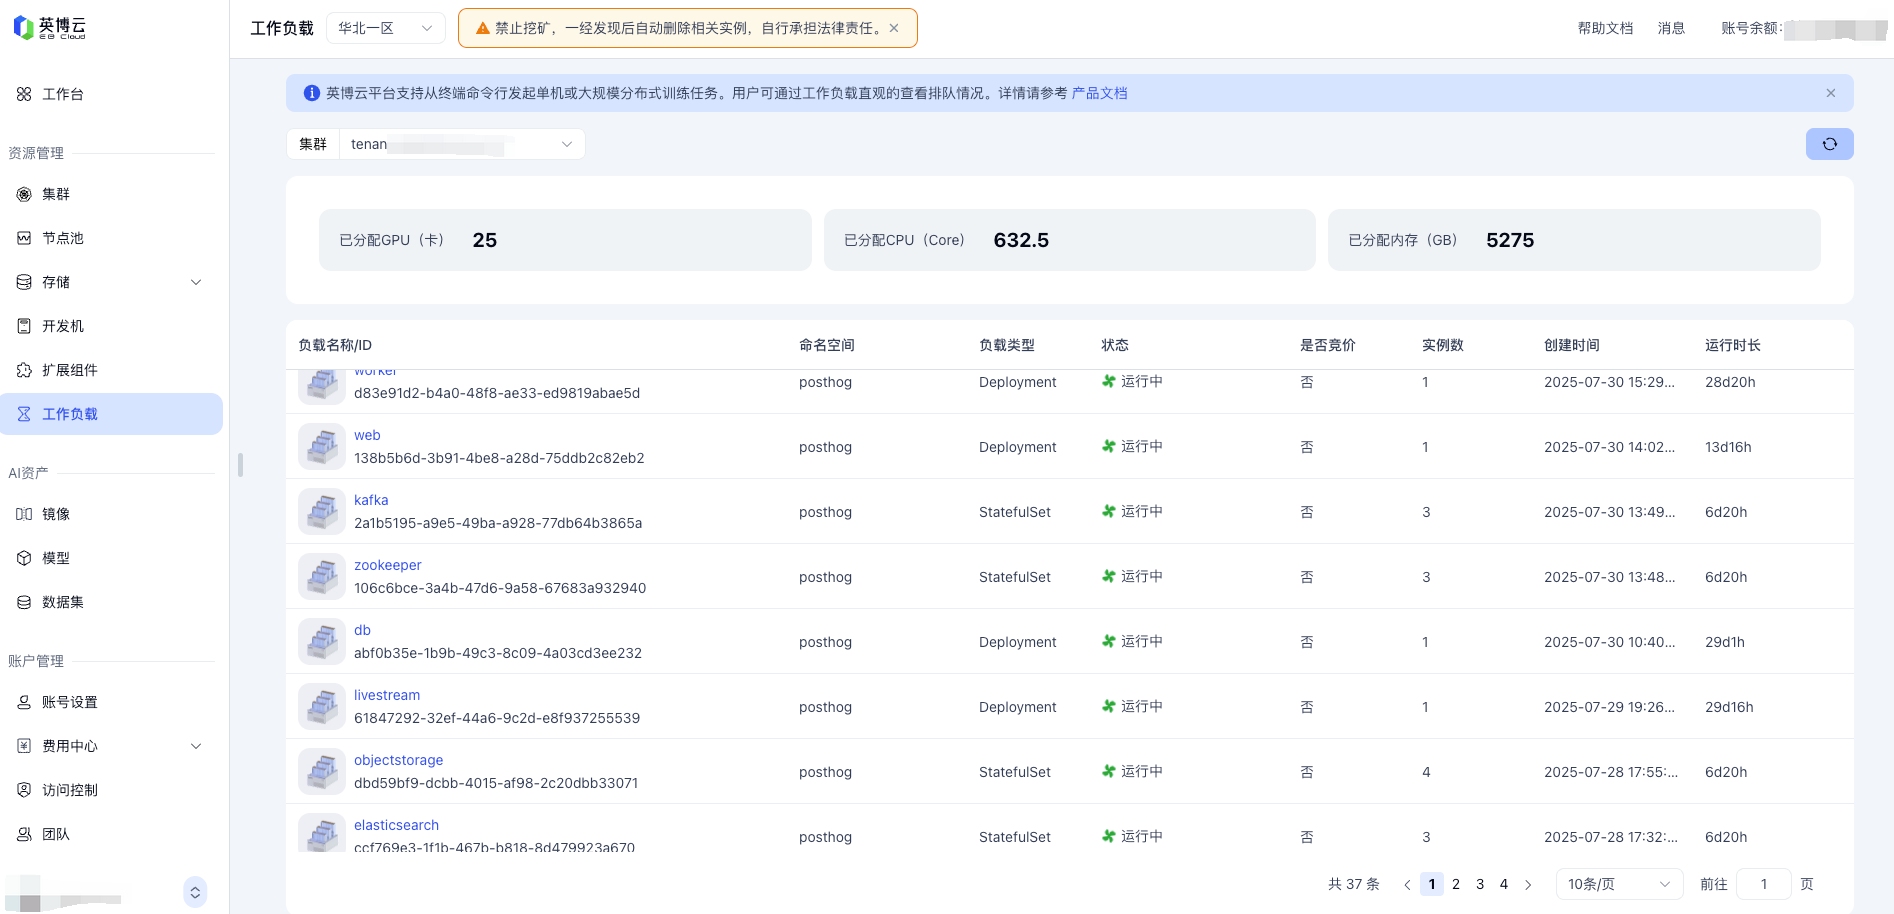
Task: Open 模型 model cube icon
Action: coord(24,558)
